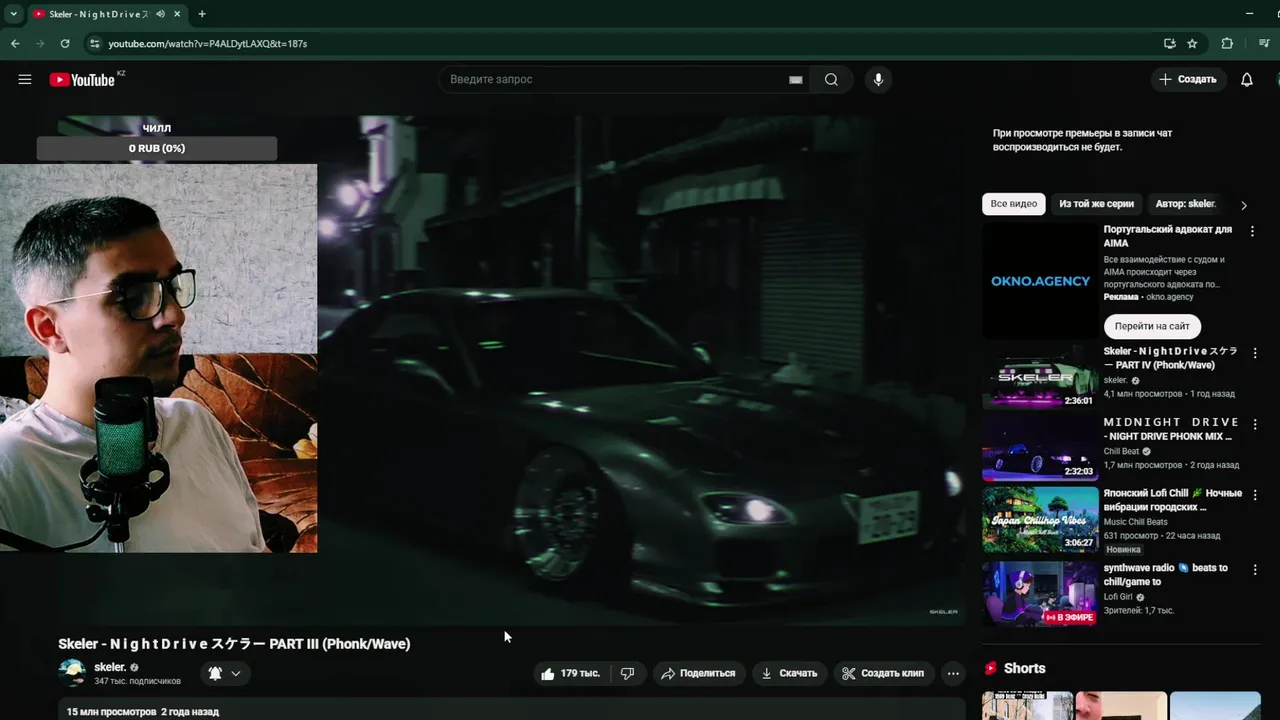
Task: Dislike the video
Action: 627,673
